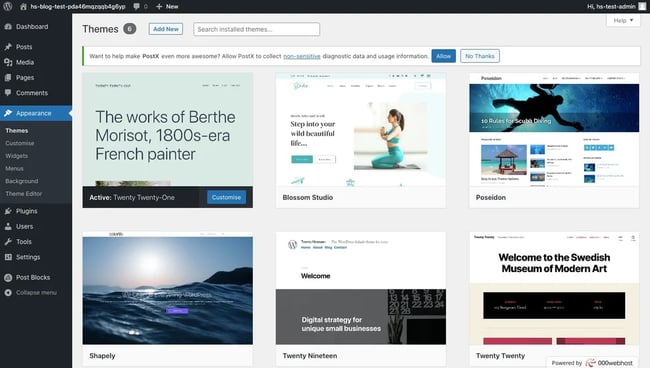Open the Customise submenu entry
Viewport: 650px width, 368px height.
pyautogui.click(x=19, y=143)
